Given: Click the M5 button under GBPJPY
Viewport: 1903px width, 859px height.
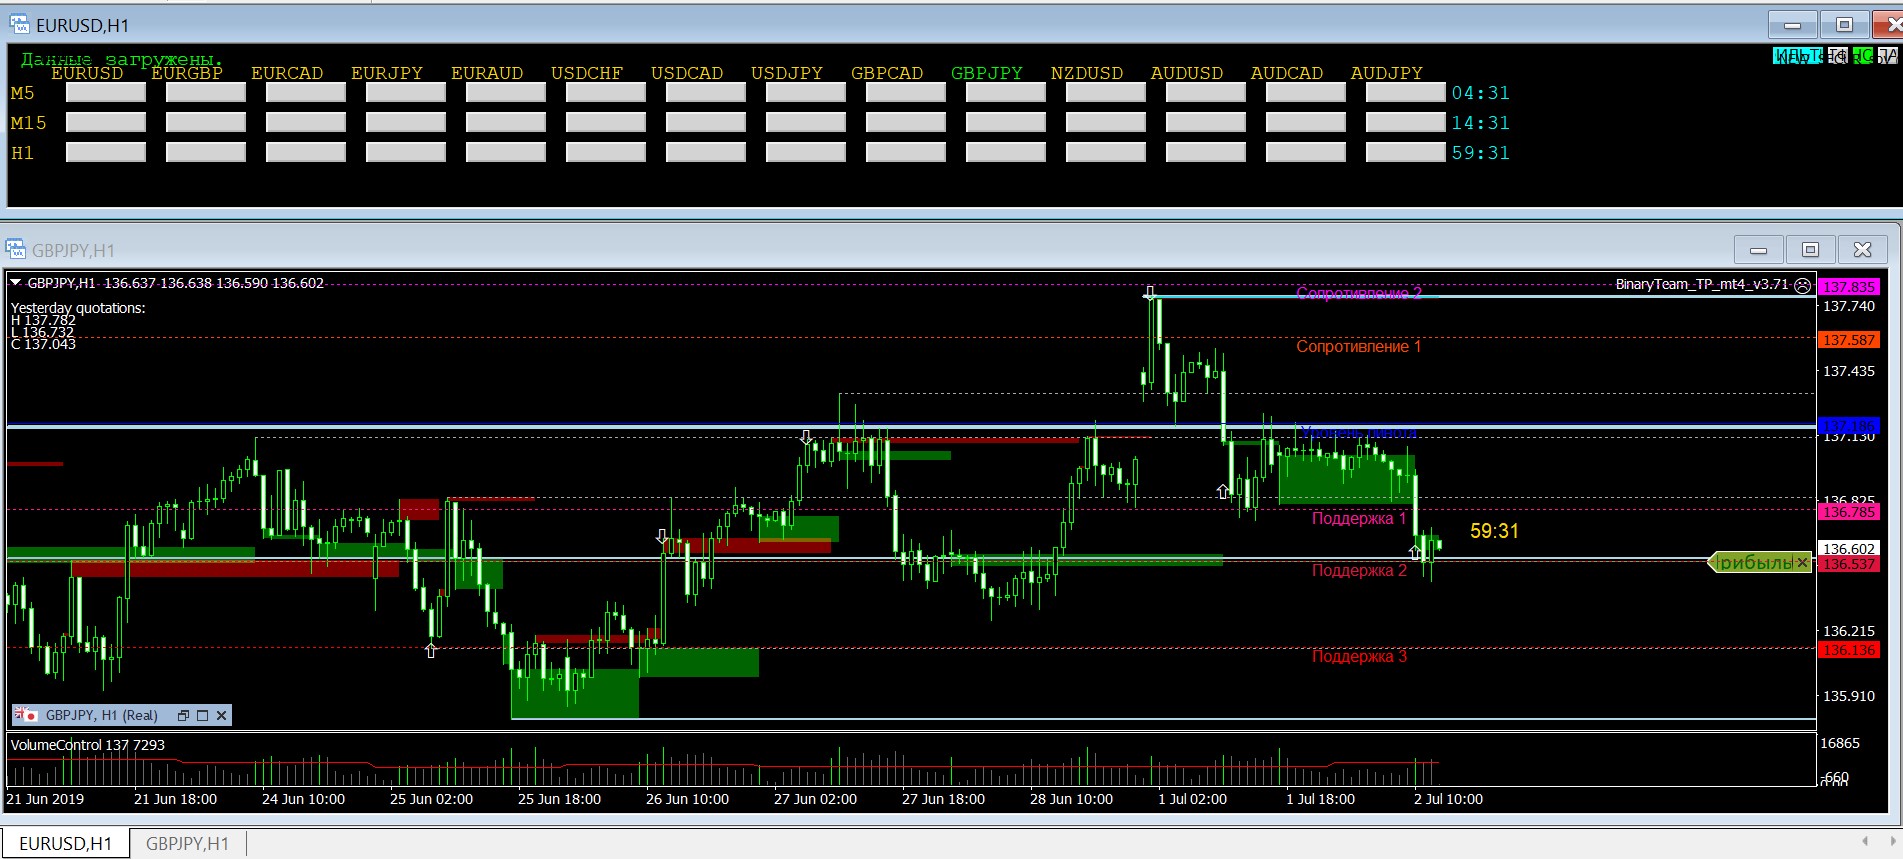Looking at the screenshot, I should (1006, 92).
